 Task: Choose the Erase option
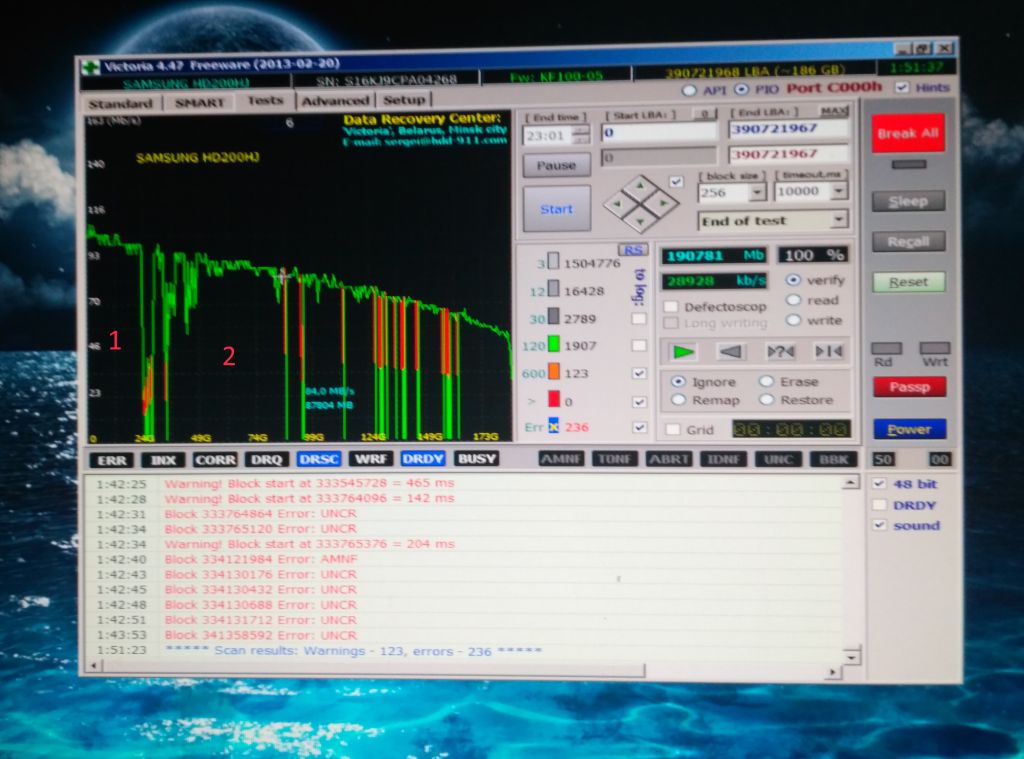point(767,381)
